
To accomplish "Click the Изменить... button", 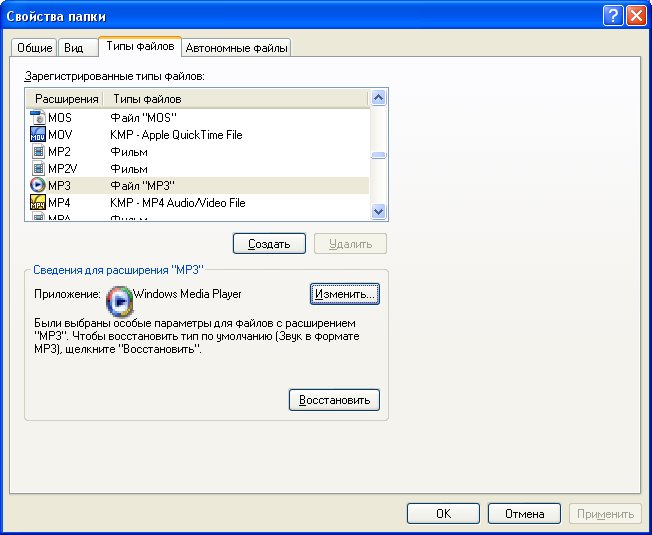I will click(344, 294).
